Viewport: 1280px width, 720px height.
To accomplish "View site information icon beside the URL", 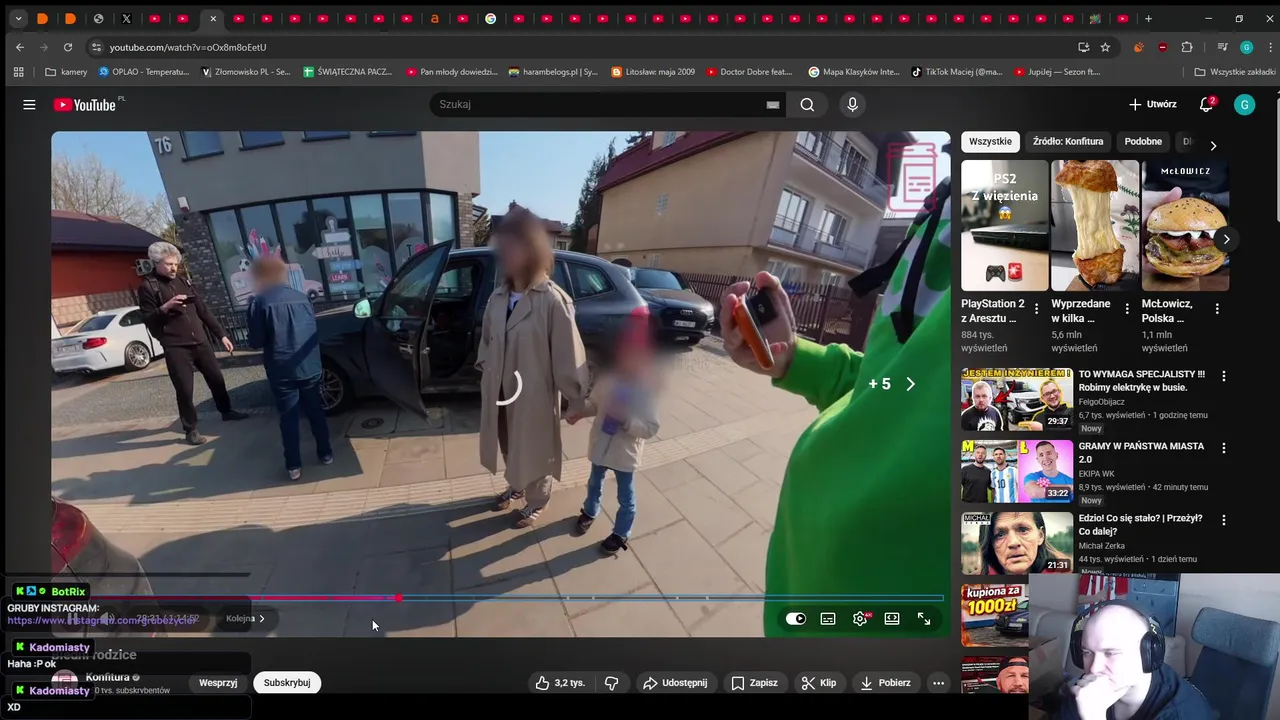I will tap(96, 47).
